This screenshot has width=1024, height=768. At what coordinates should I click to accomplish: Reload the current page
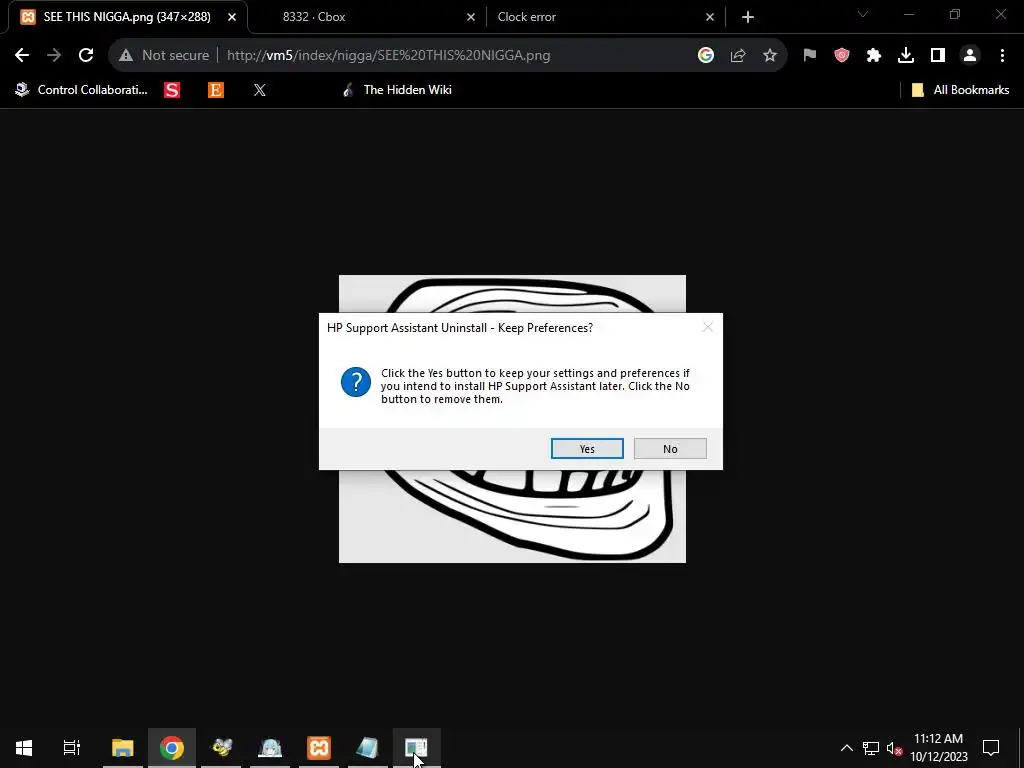pos(86,56)
